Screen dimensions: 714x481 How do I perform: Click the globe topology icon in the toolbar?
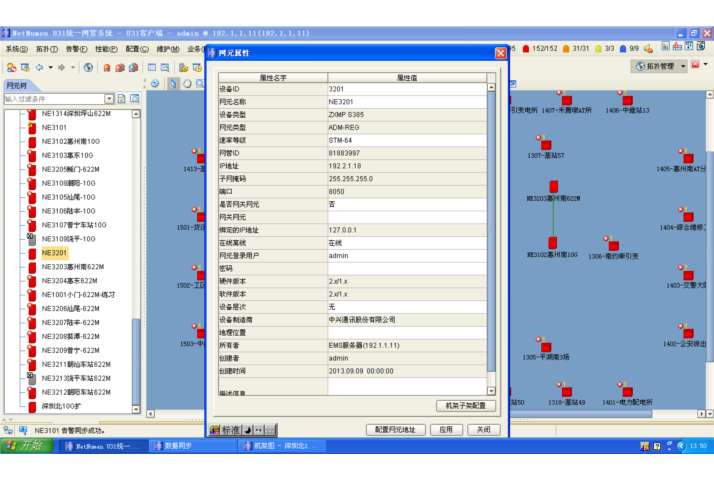click(88, 67)
